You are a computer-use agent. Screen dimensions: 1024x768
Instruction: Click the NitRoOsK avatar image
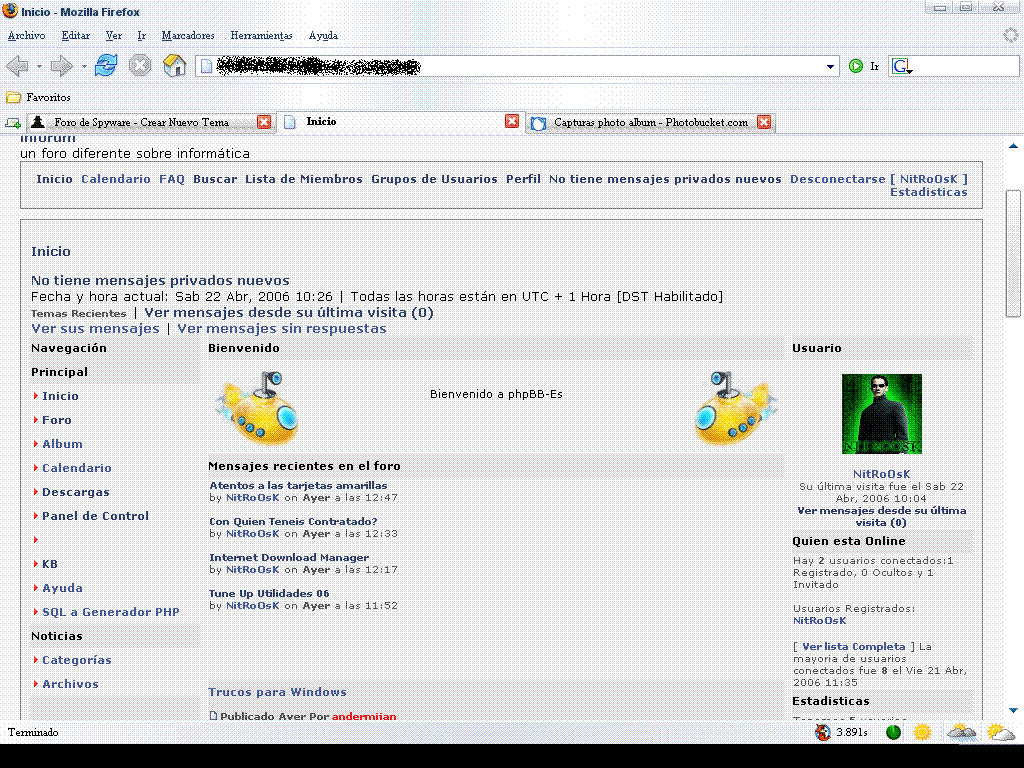882,414
